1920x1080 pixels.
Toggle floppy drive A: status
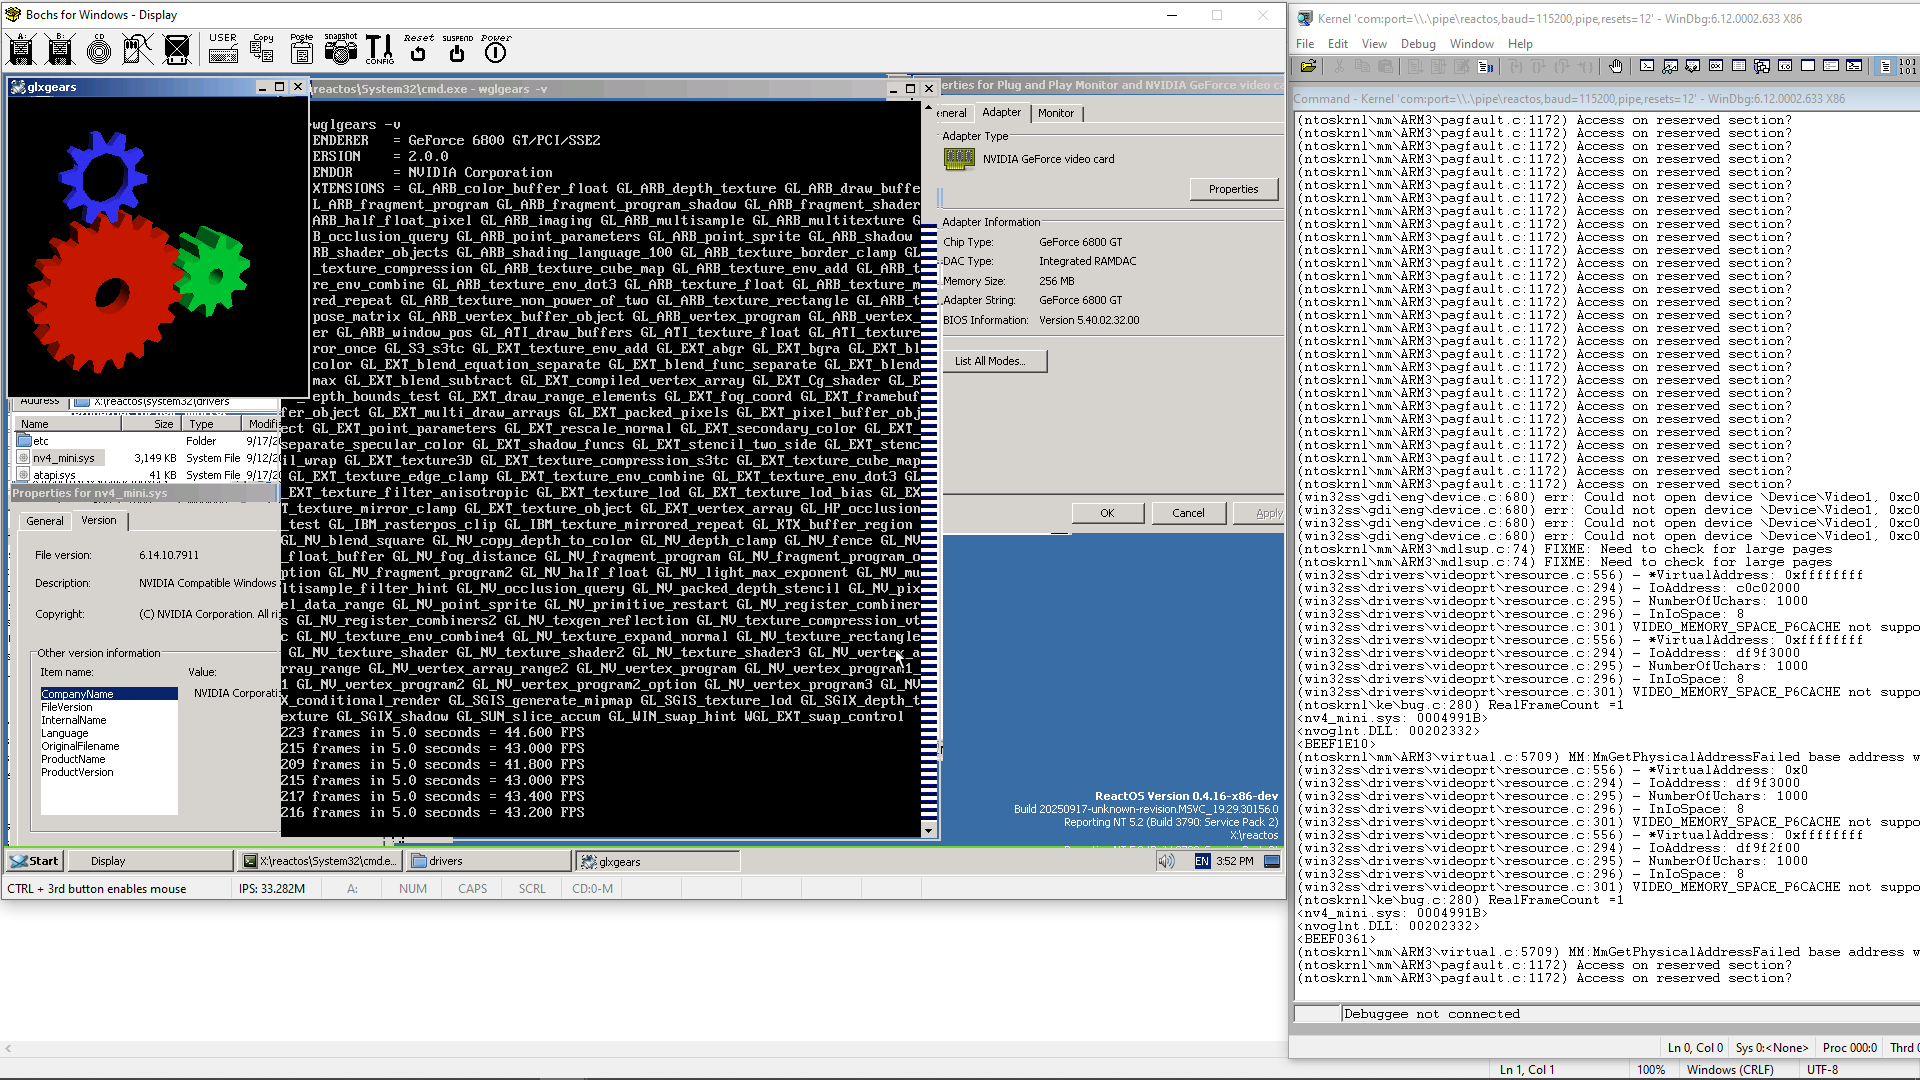click(21, 49)
